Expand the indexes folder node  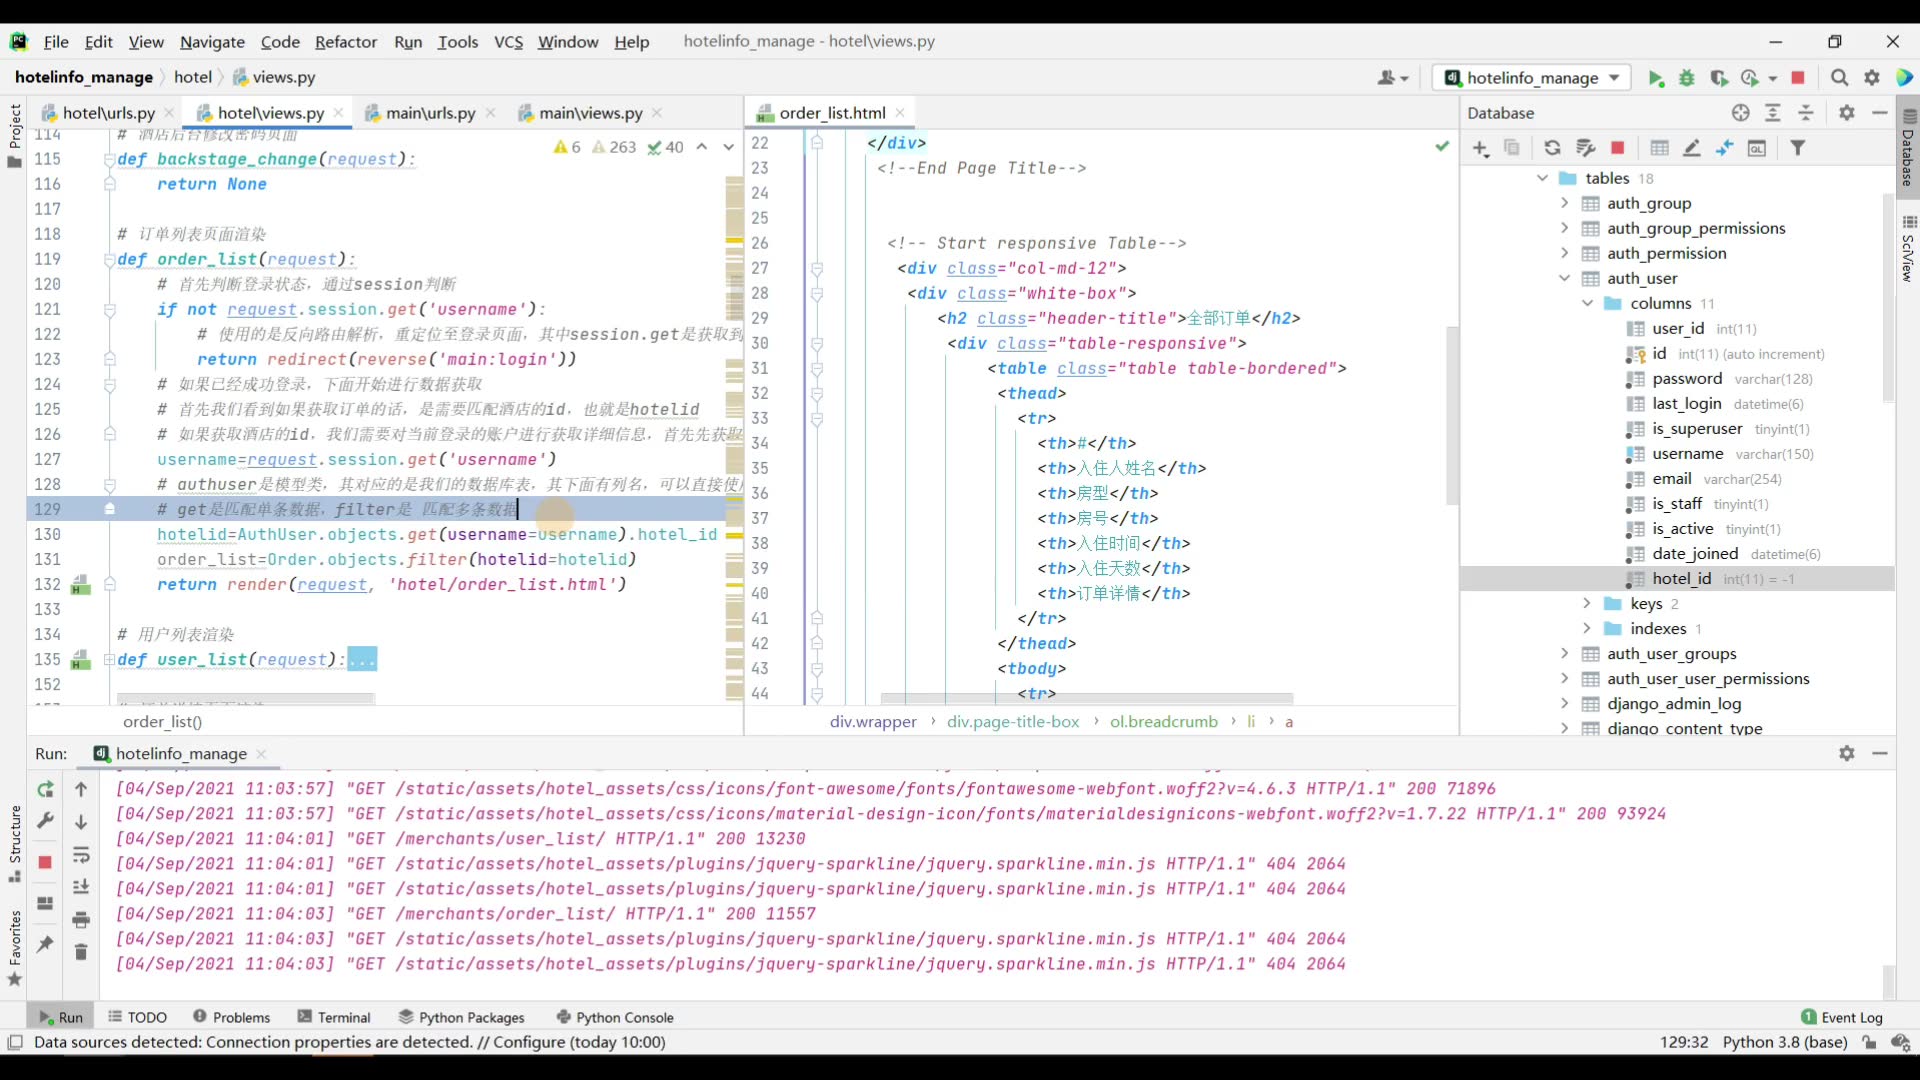click(x=1587, y=628)
